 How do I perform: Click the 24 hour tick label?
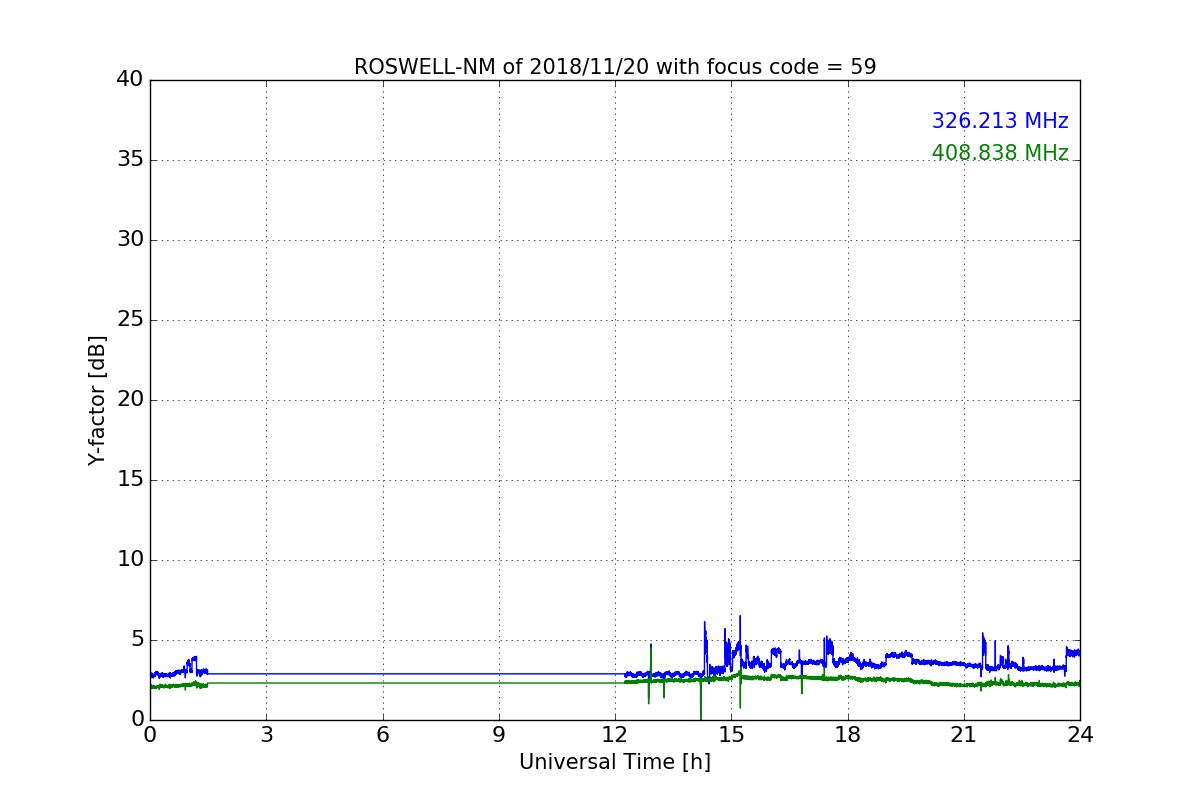tap(1080, 735)
